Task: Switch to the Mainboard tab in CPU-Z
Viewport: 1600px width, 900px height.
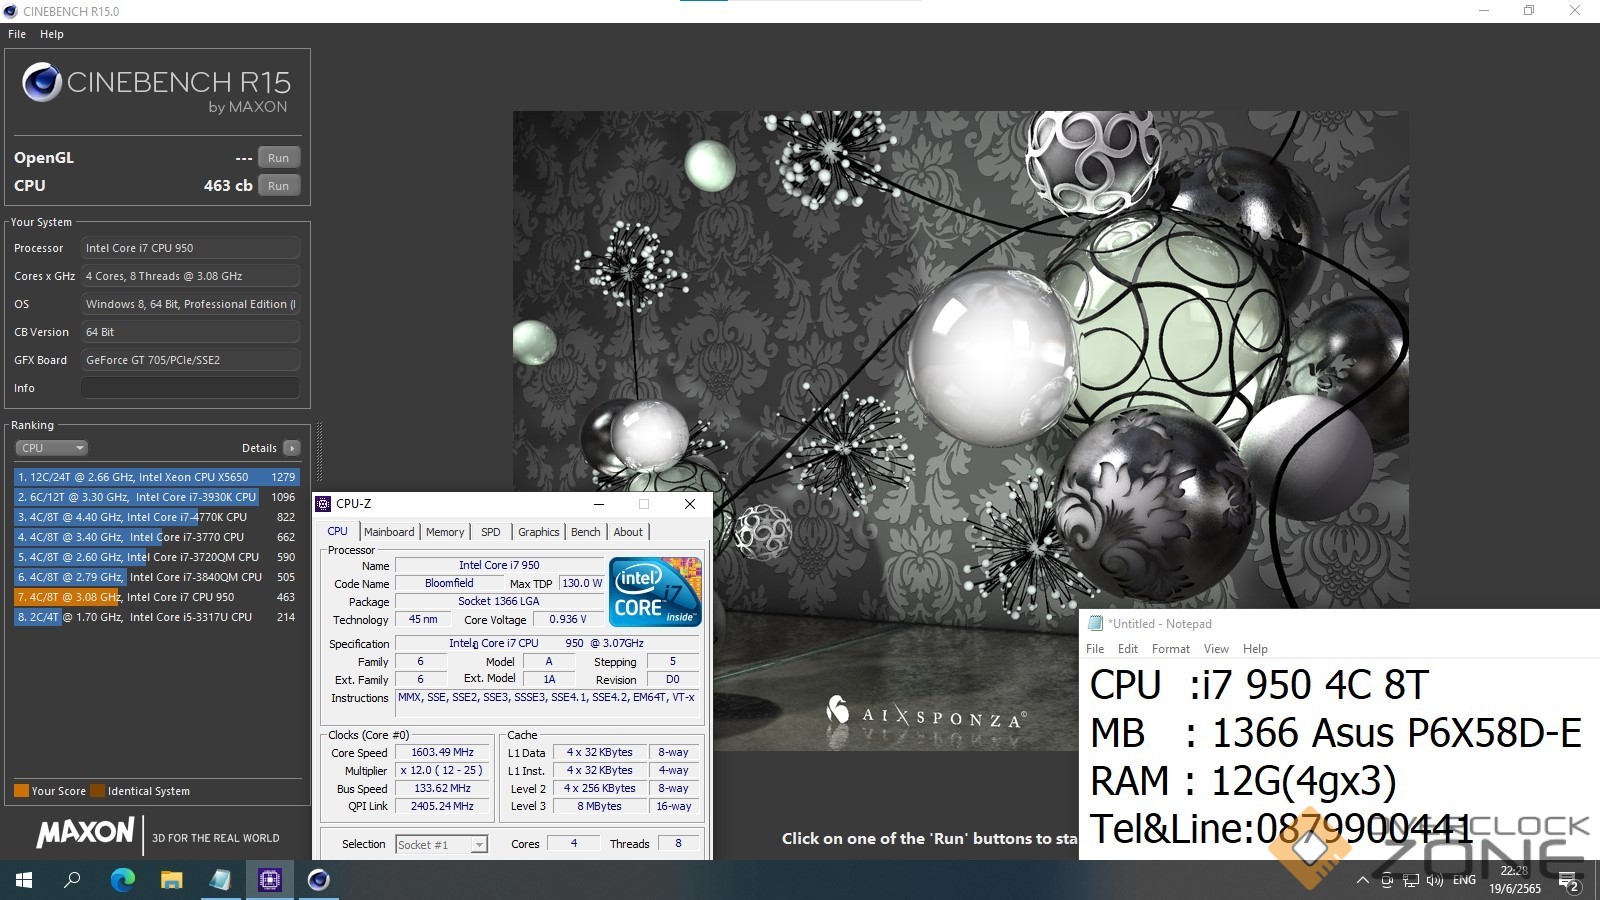Action: (389, 532)
